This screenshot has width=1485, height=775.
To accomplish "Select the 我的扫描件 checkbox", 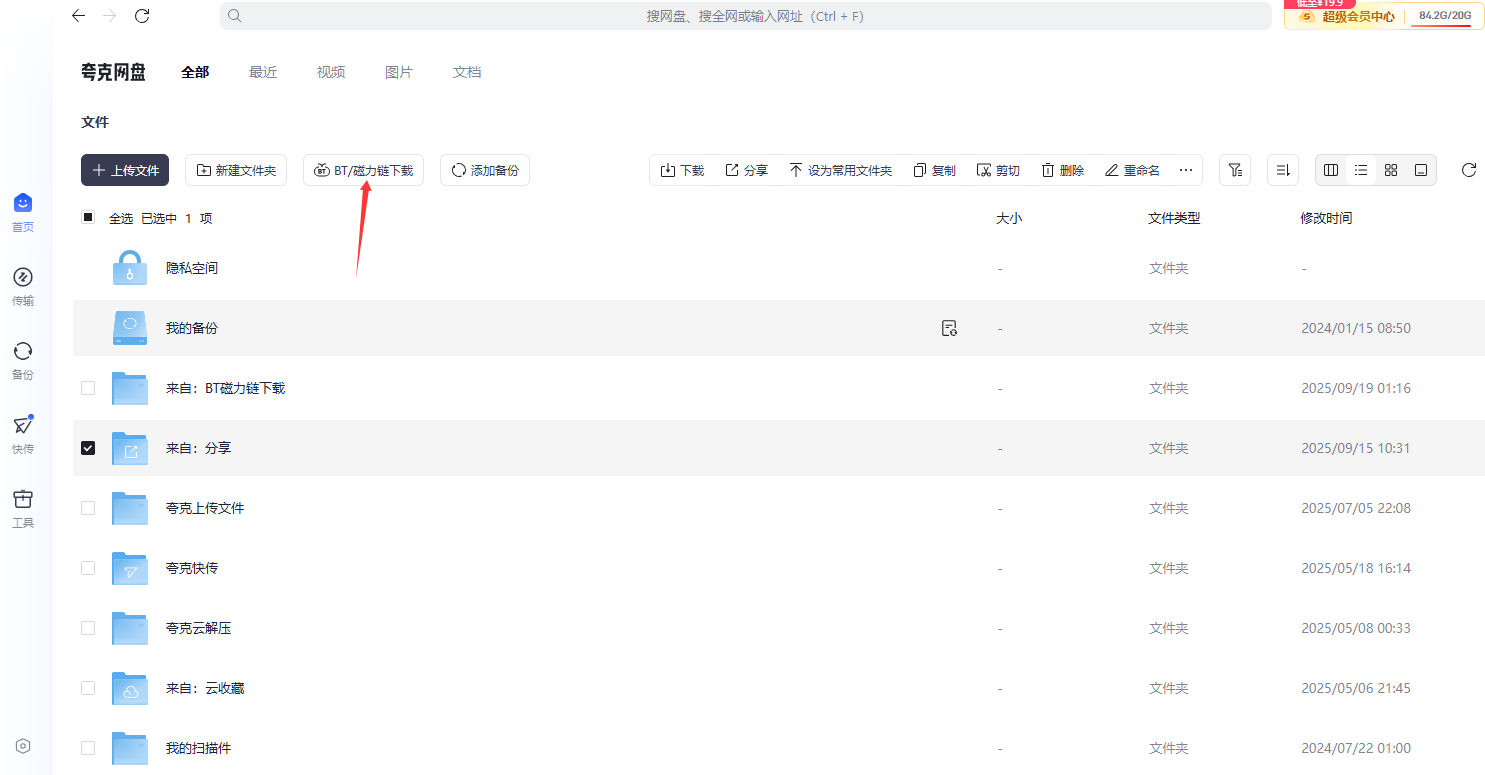I will [x=88, y=748].
